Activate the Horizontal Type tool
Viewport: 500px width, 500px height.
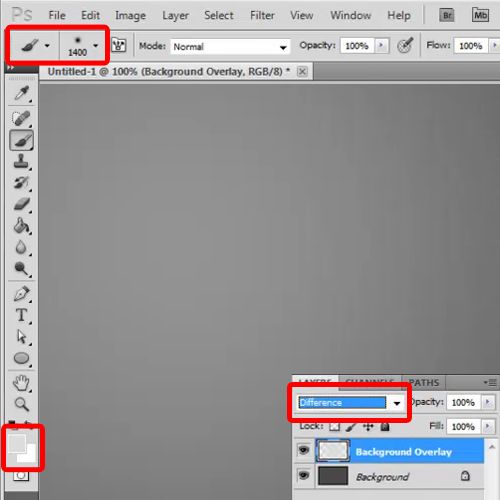point(22,315)
